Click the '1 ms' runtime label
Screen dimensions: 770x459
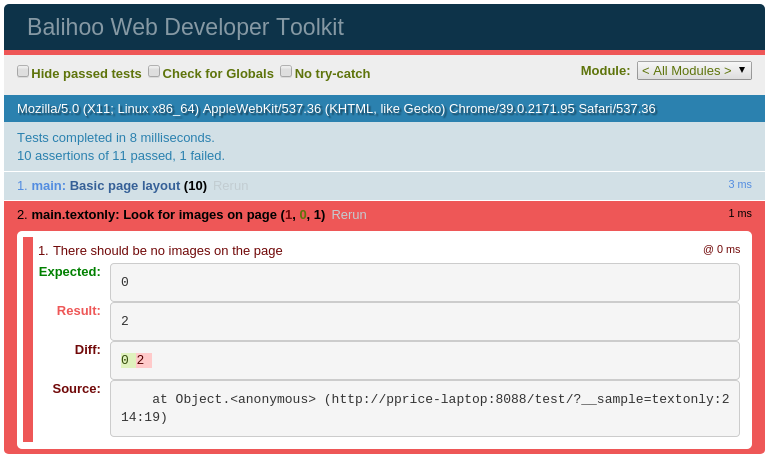pos(740,214)
